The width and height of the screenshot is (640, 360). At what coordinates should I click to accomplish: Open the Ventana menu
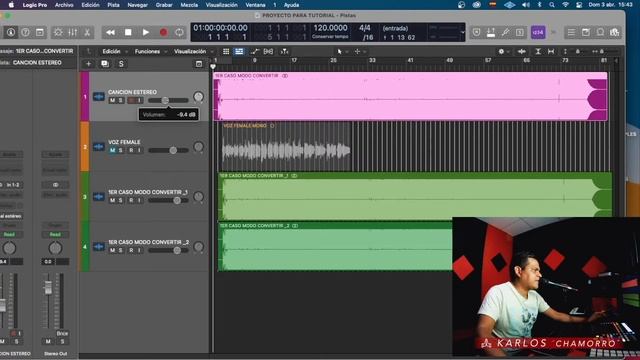[256, 5]
